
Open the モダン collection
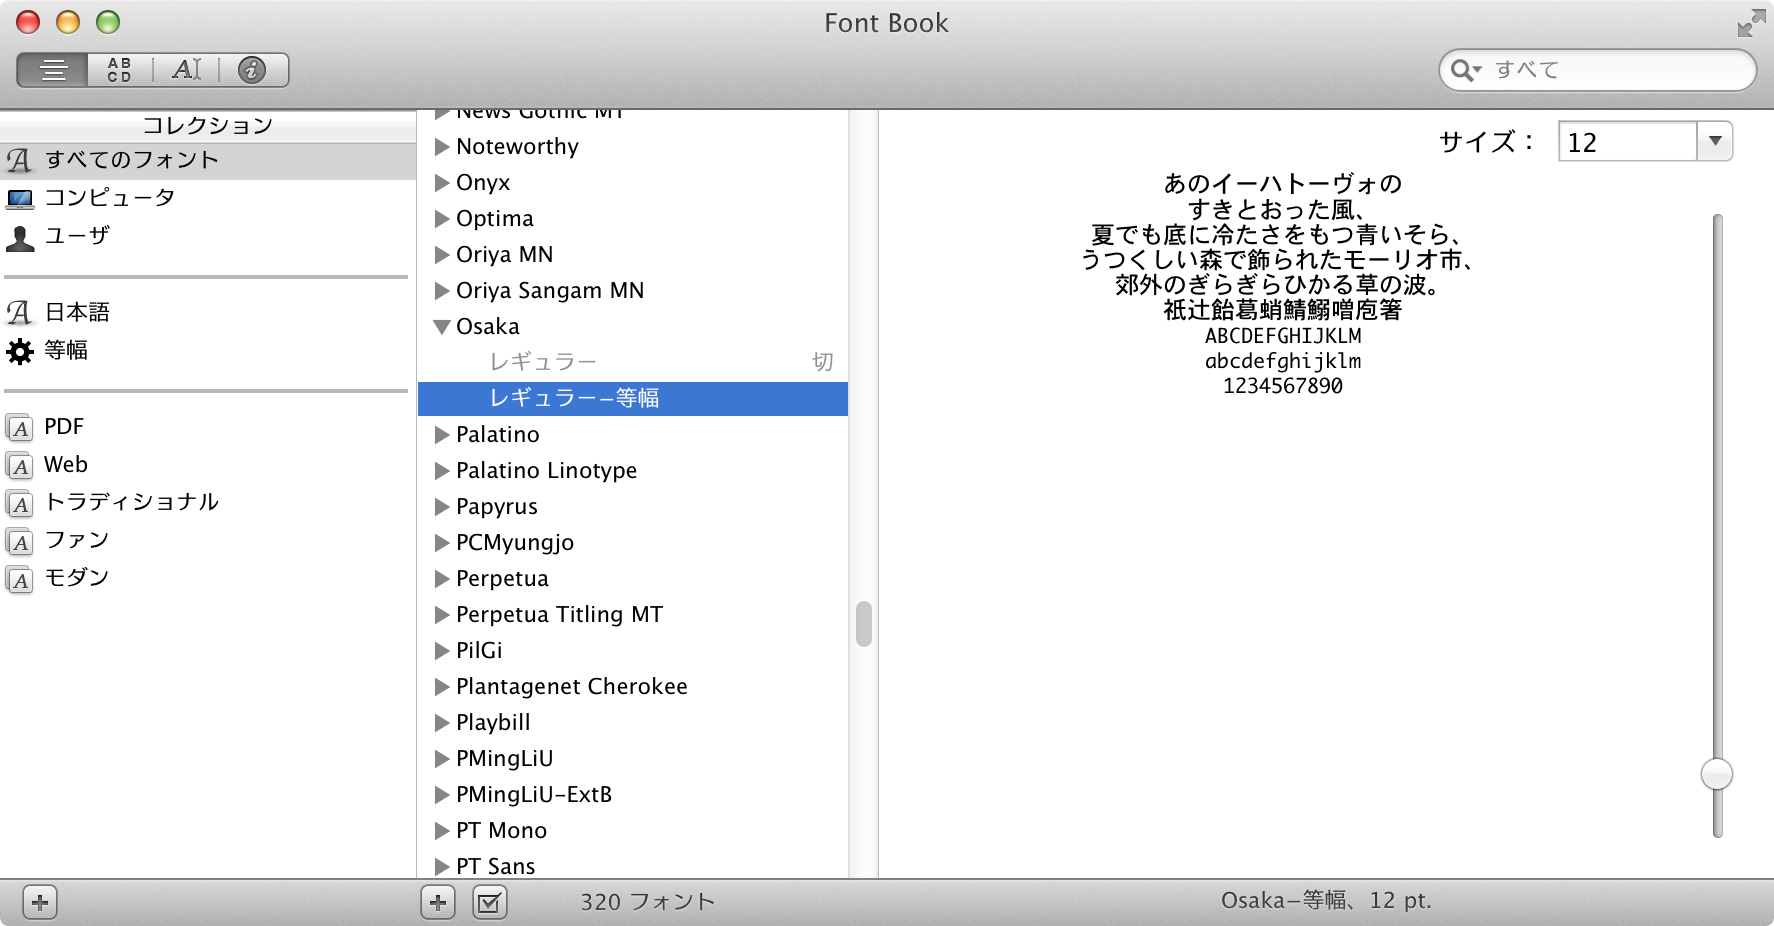tap(208, 578)
